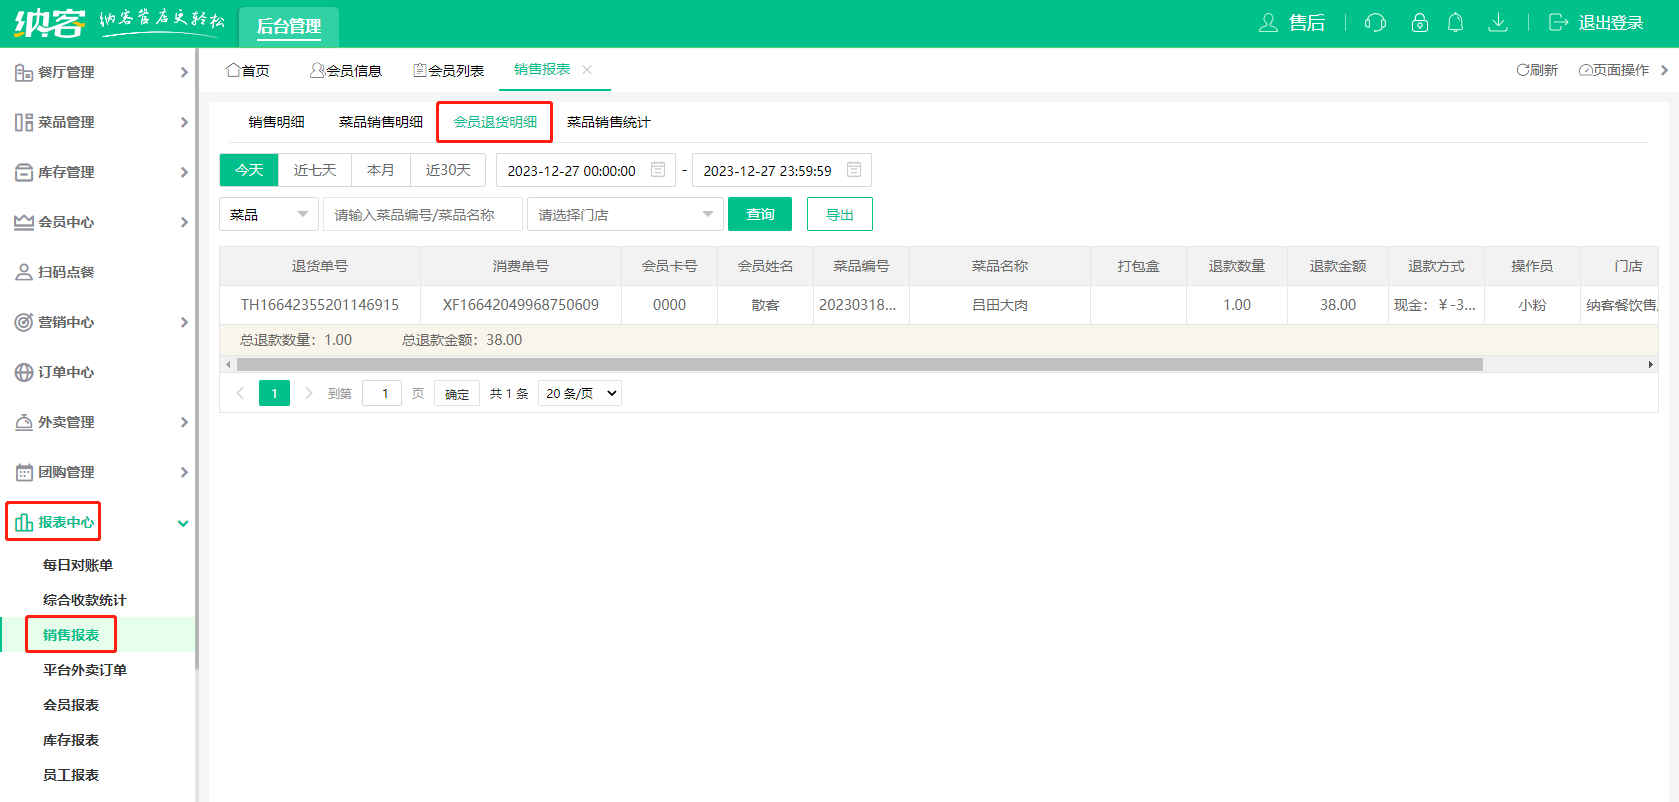Click the page number jump input
The width and height of the screenshot is (1679, 802).
point(382,393)
